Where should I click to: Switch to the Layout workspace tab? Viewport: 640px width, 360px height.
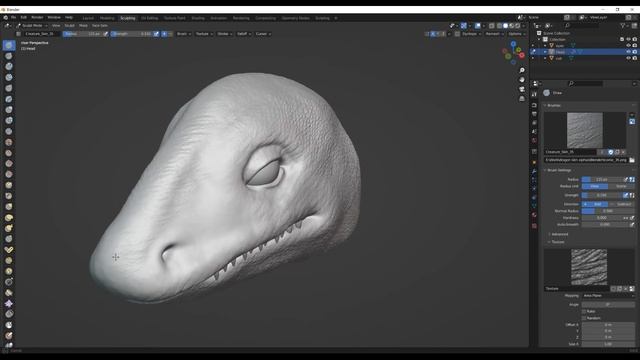(x=88, y=18)
